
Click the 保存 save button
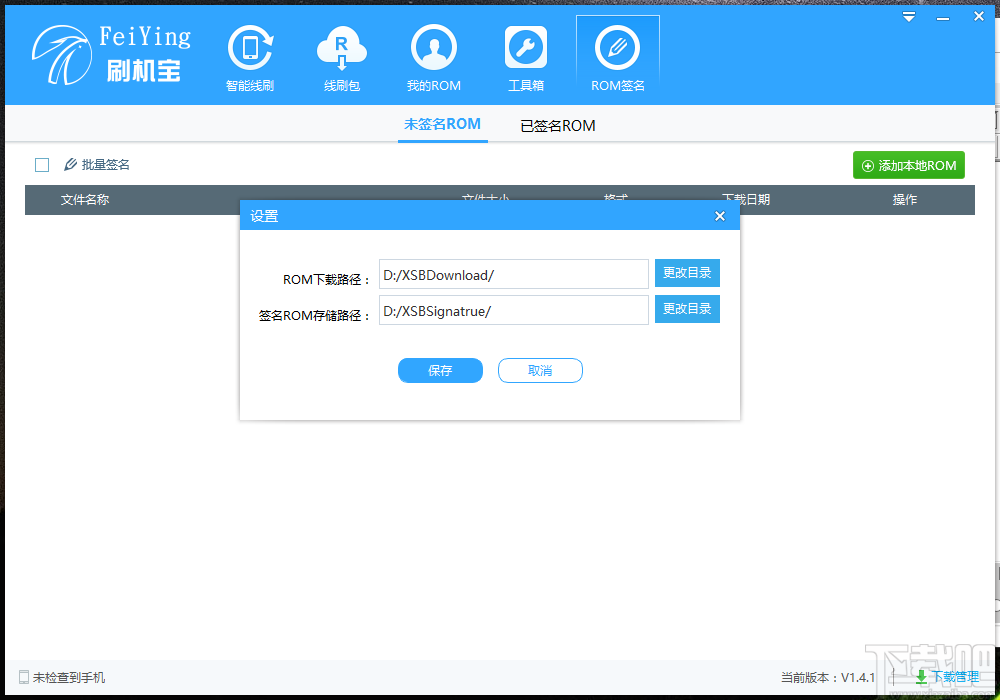click(x=440, y=370)
